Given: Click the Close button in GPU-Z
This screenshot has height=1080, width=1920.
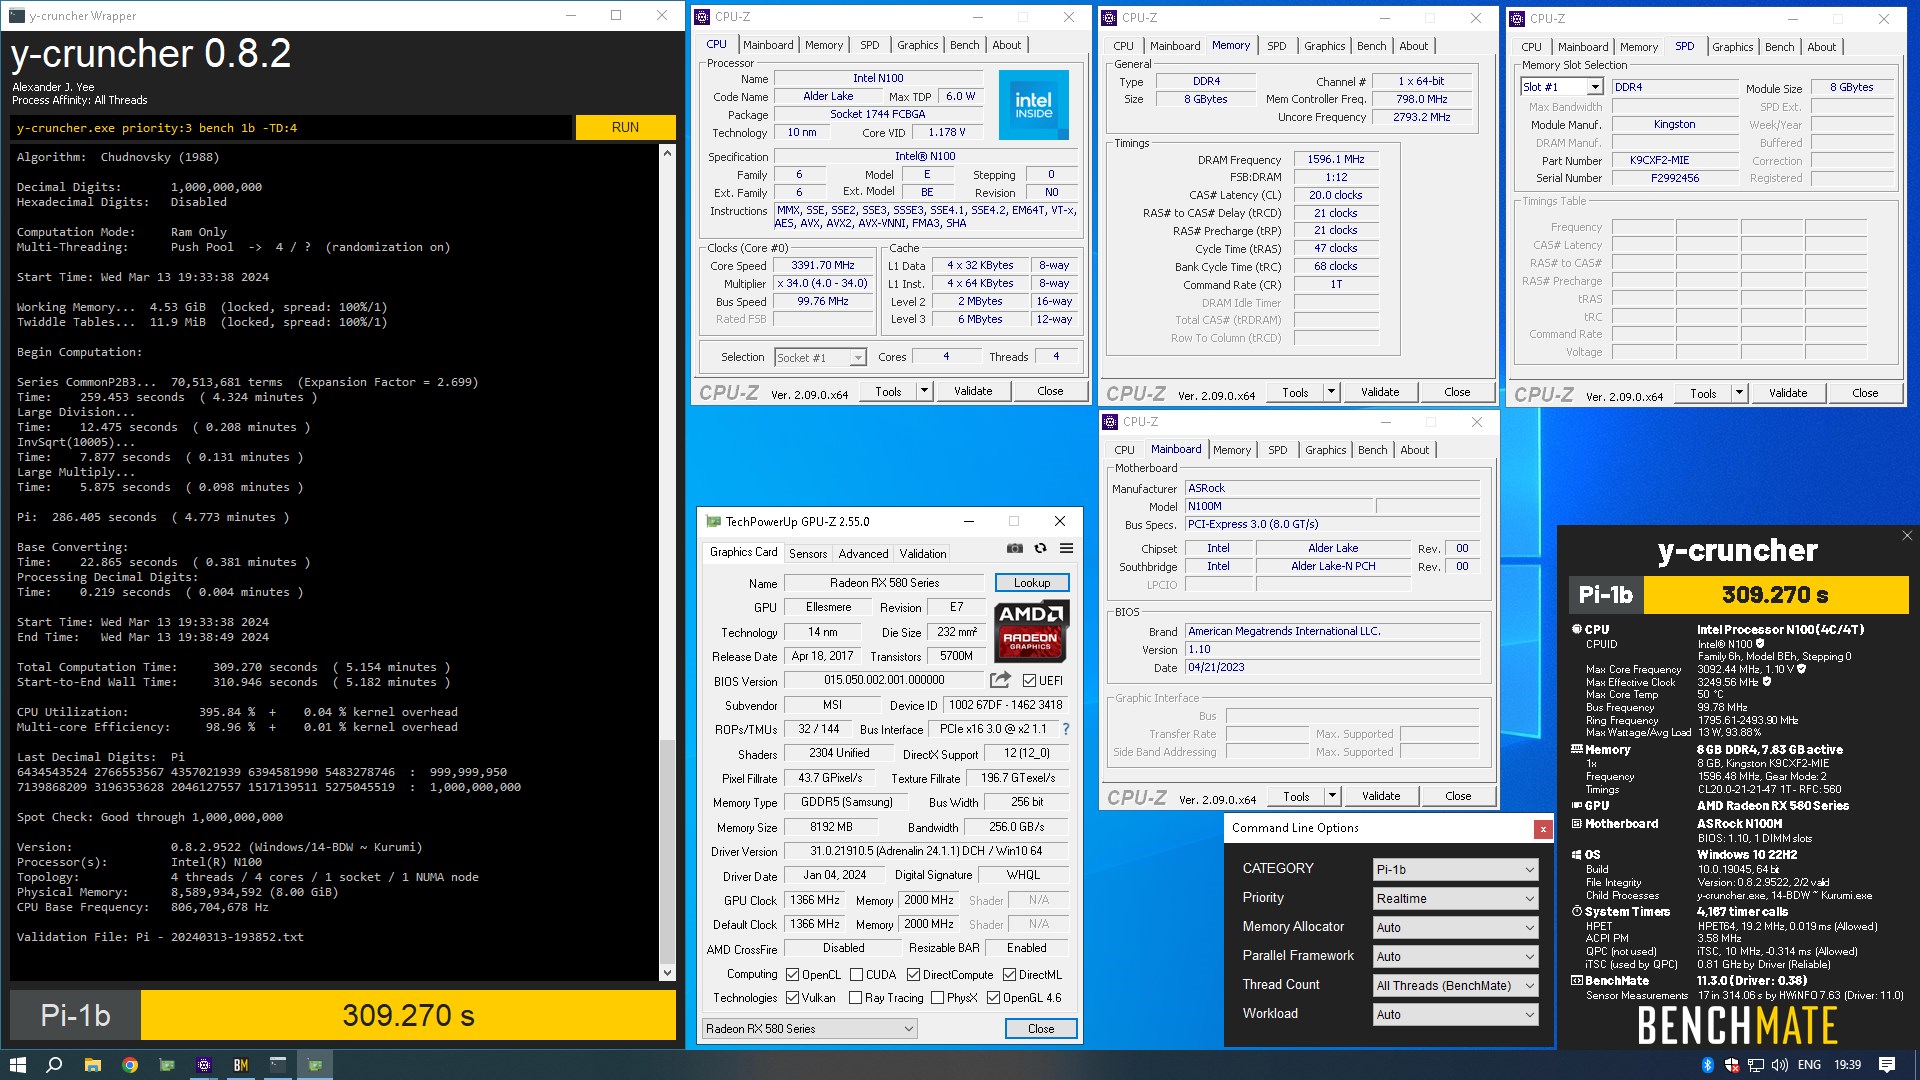Looking at the screenshot, I should tap(1041, 1029).
